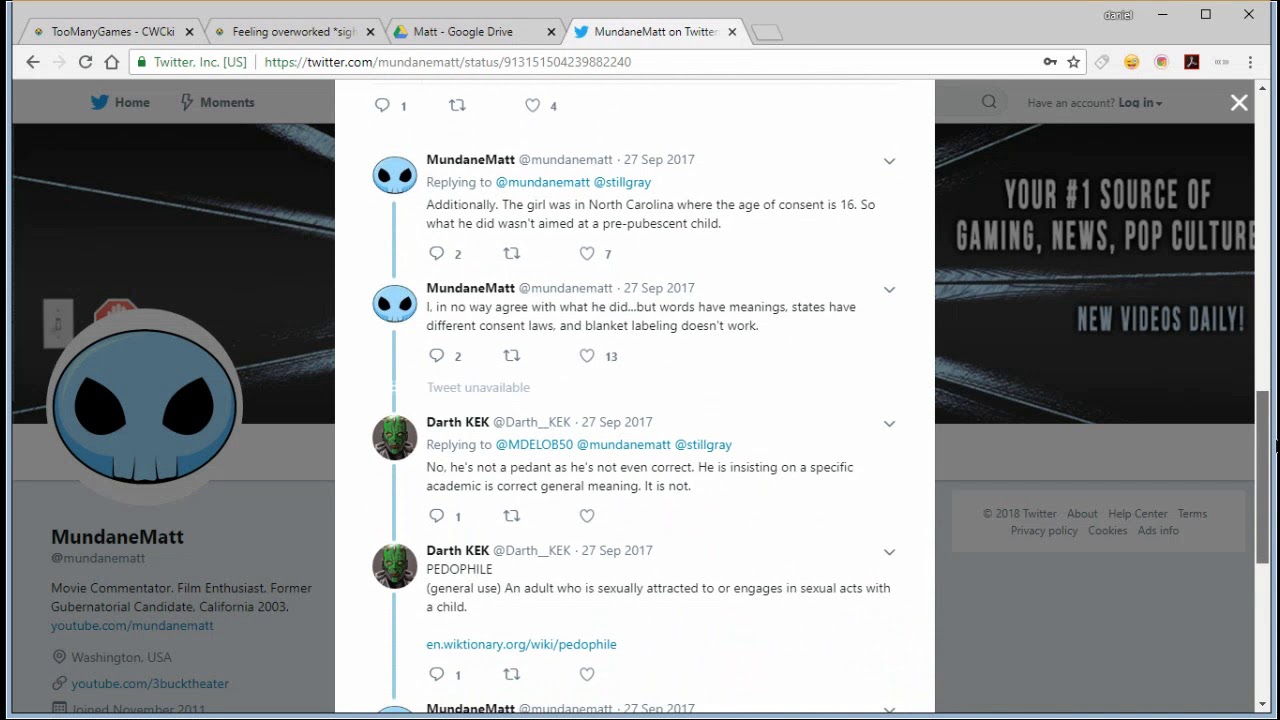Click MundaneMatt skull avatar on North Carolina tweet
Viewport: 1280px width, 720px height.
(394, 175)
